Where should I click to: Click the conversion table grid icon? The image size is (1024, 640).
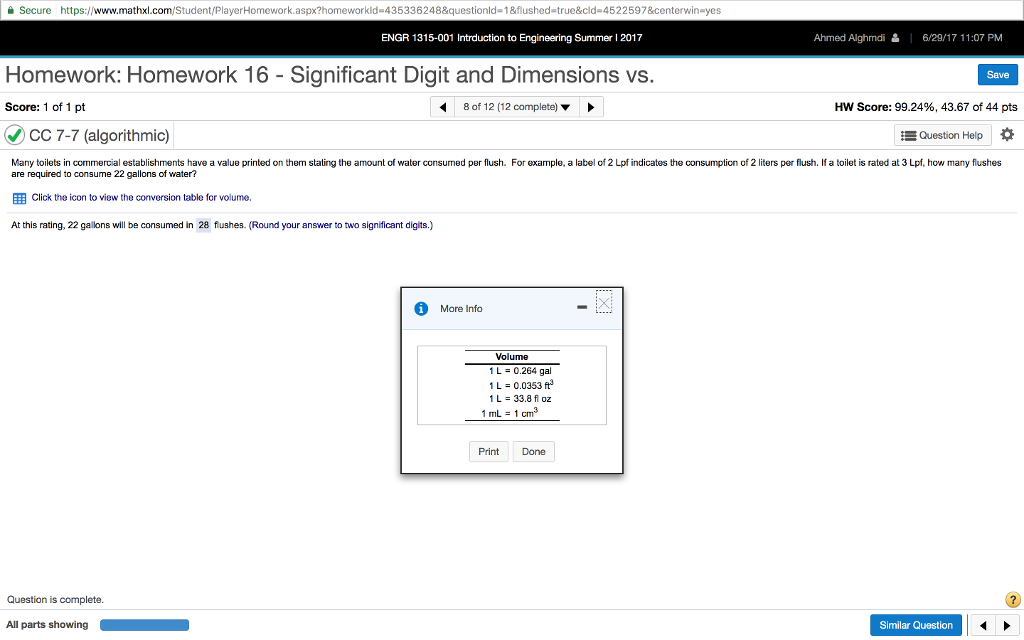tap(18, 198)
